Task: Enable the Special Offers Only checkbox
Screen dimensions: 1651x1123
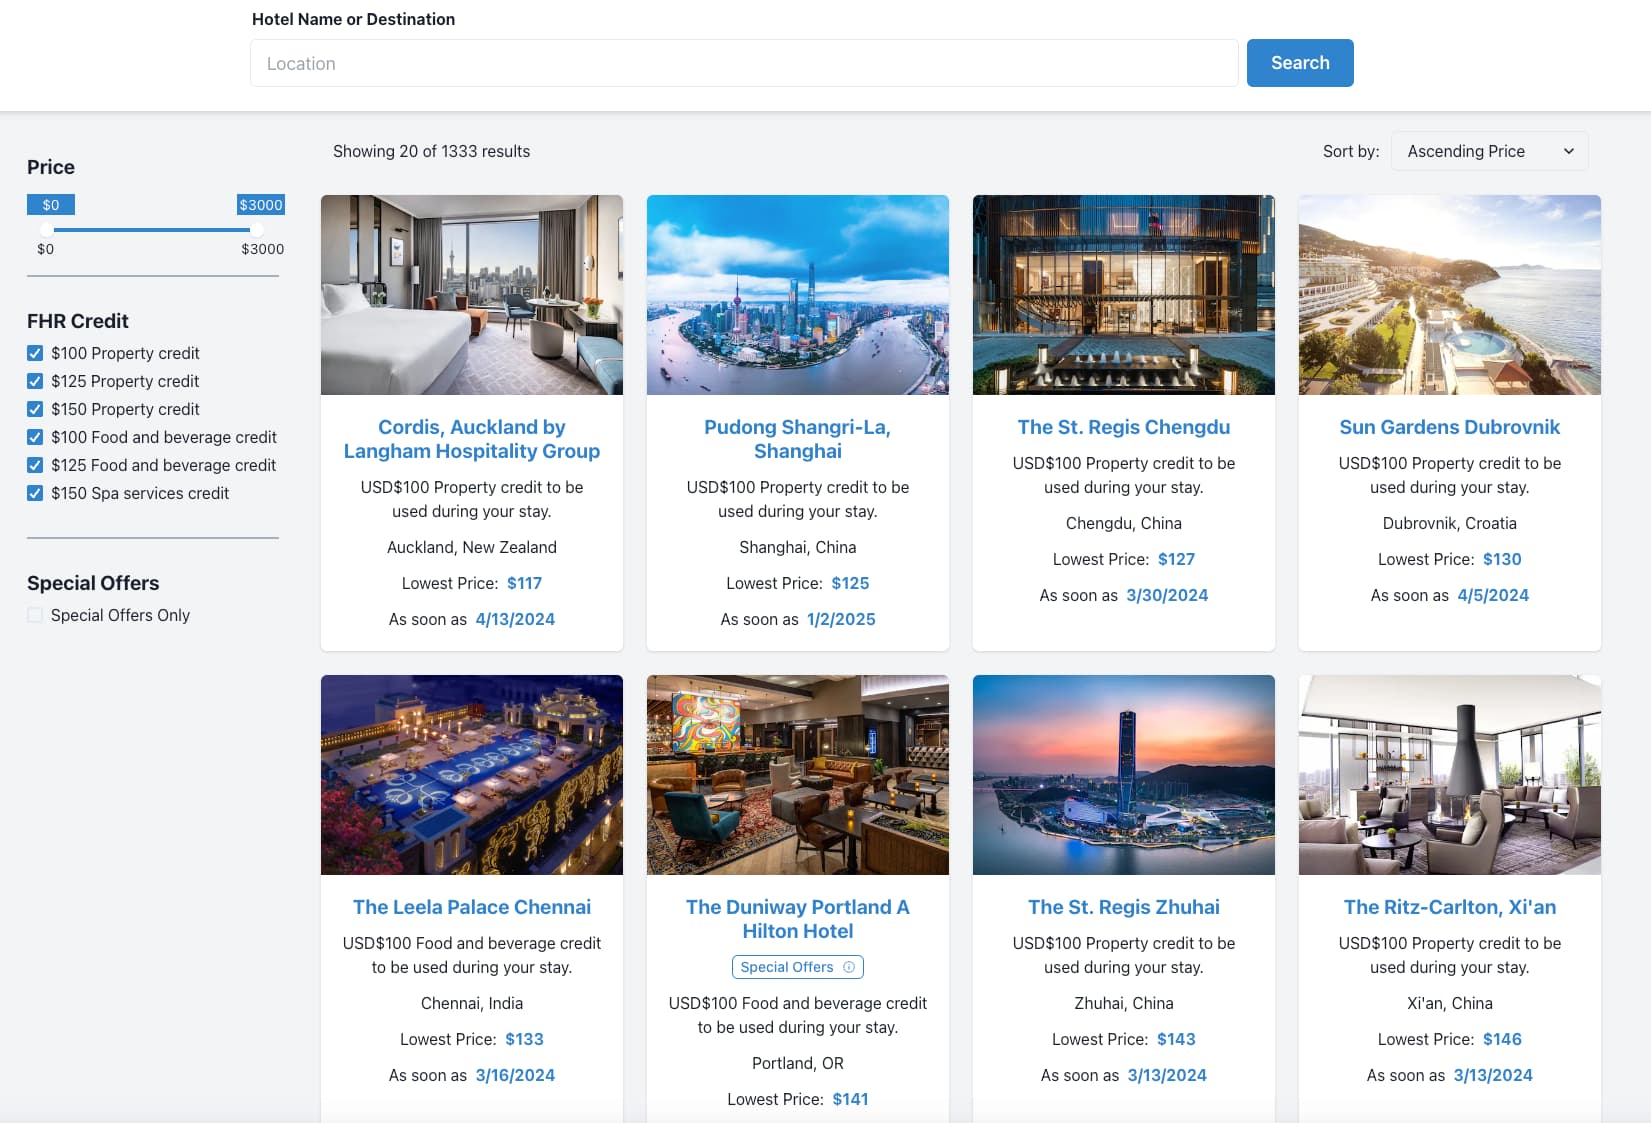Action: tap(35, 615)
